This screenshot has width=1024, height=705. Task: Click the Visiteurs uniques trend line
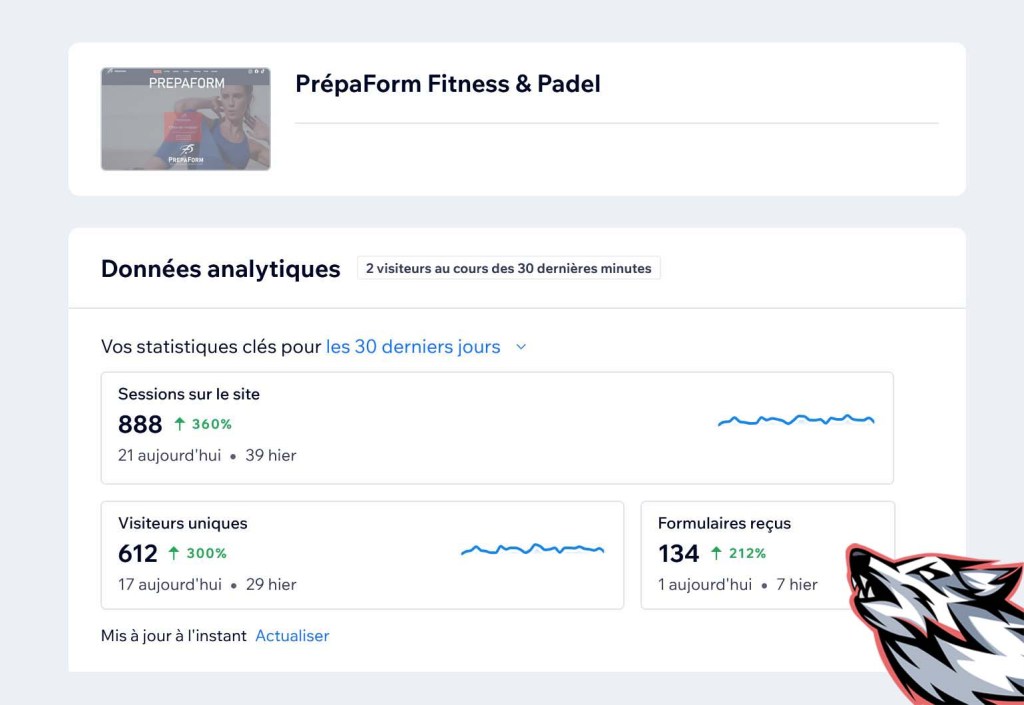pyautogui.click(x=532, y=549)
